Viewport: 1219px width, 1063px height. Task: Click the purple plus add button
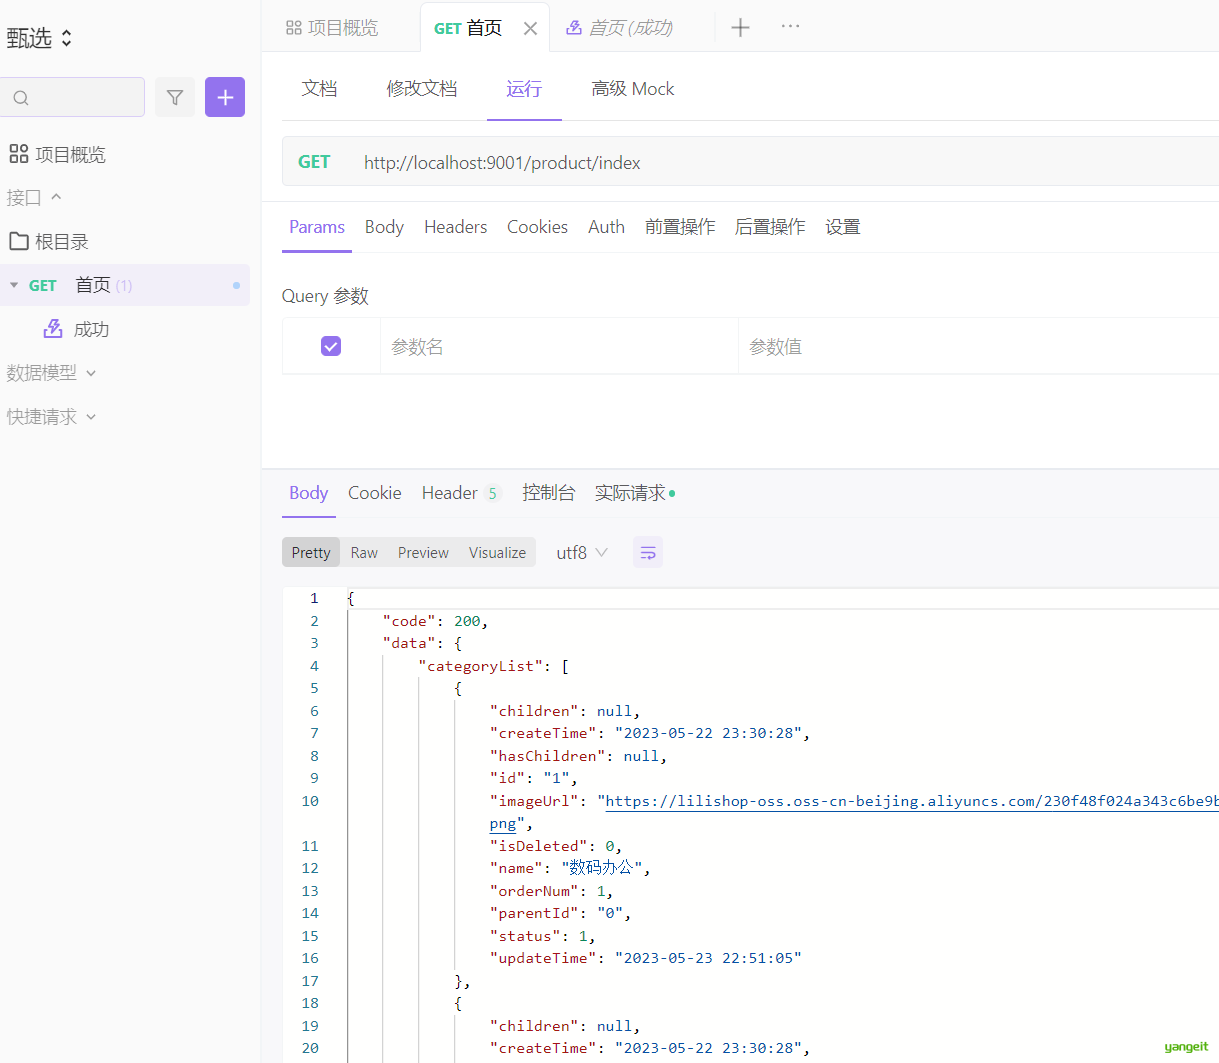(x=225, y=97)
